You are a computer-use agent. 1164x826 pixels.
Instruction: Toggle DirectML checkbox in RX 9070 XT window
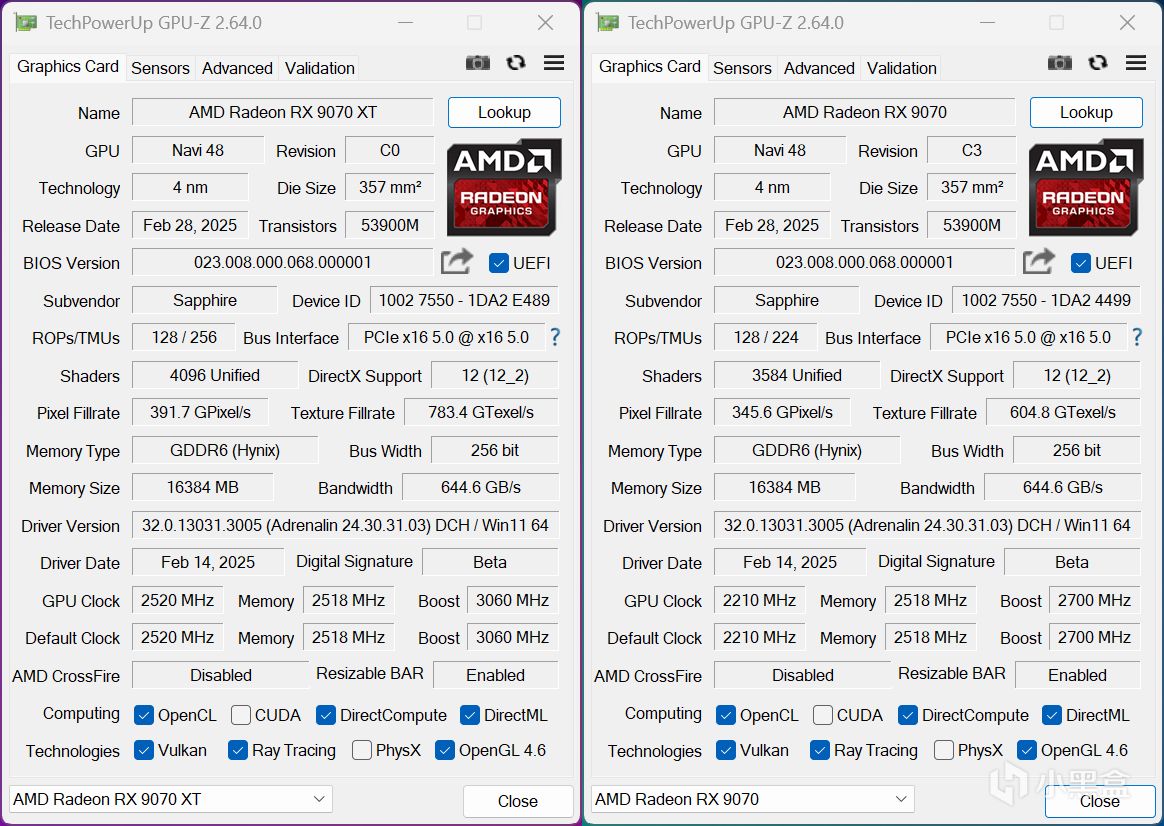point(470,715)
